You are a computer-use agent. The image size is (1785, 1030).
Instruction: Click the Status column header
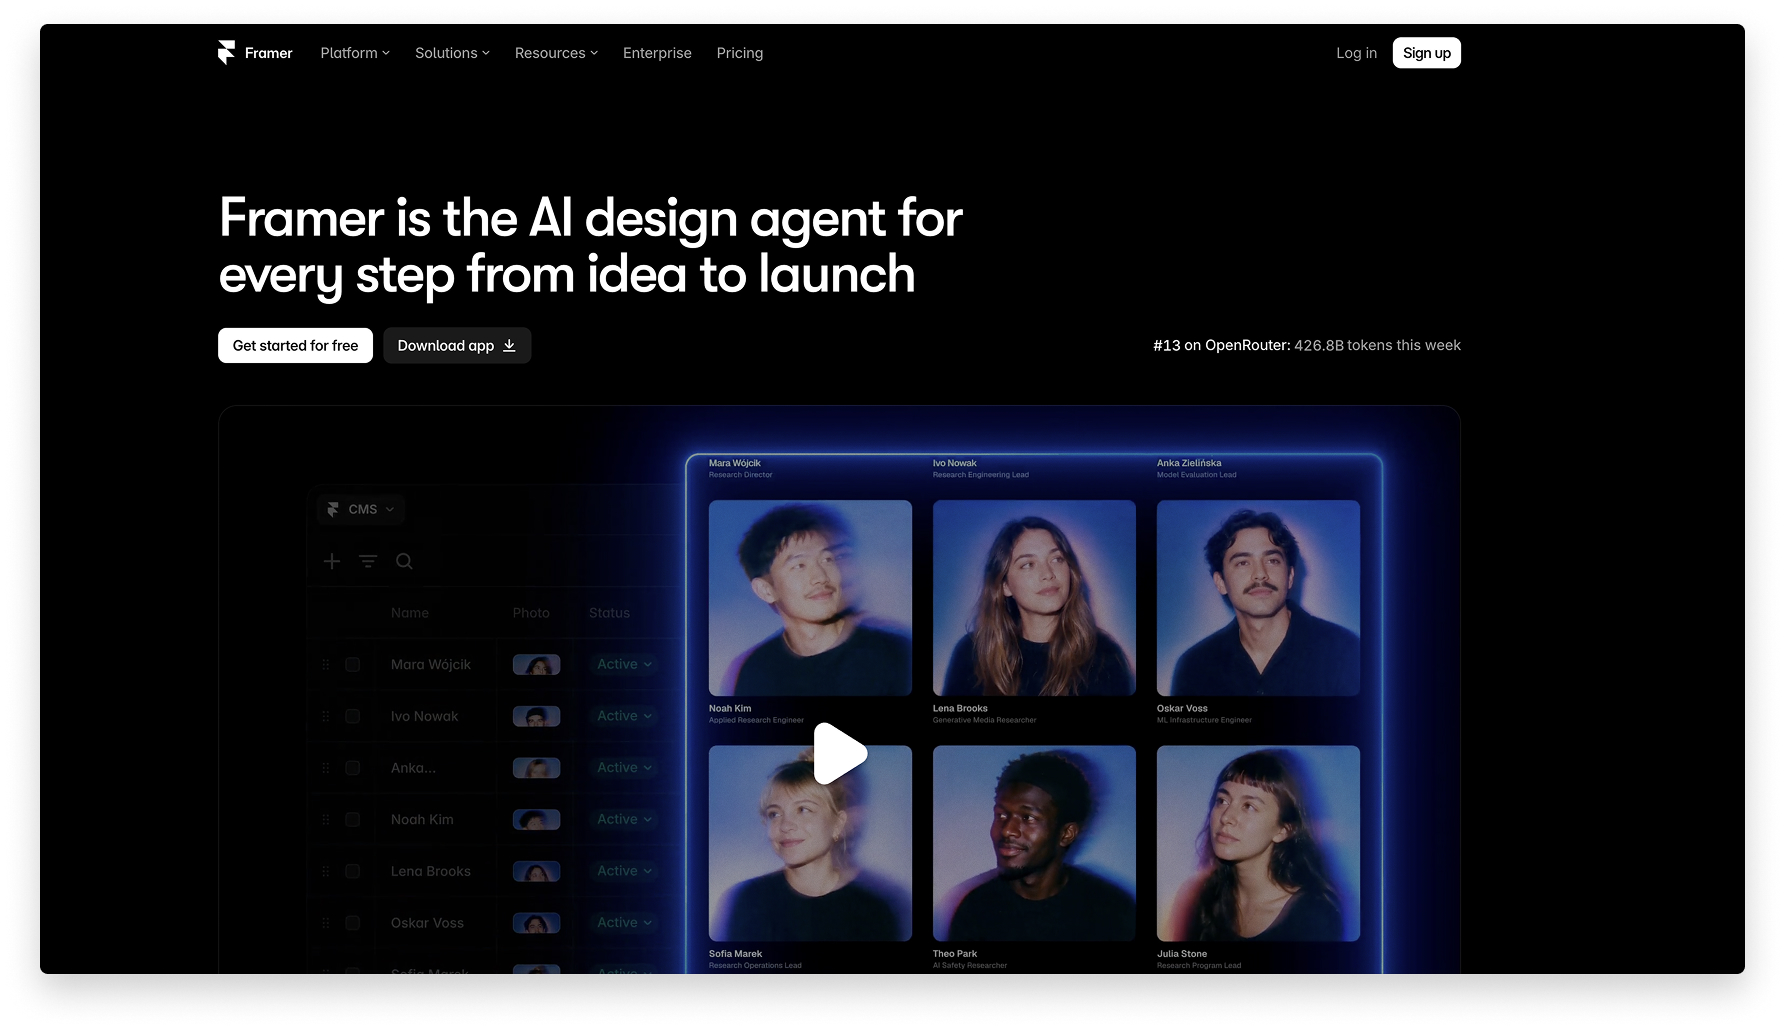tap(609, 613)
